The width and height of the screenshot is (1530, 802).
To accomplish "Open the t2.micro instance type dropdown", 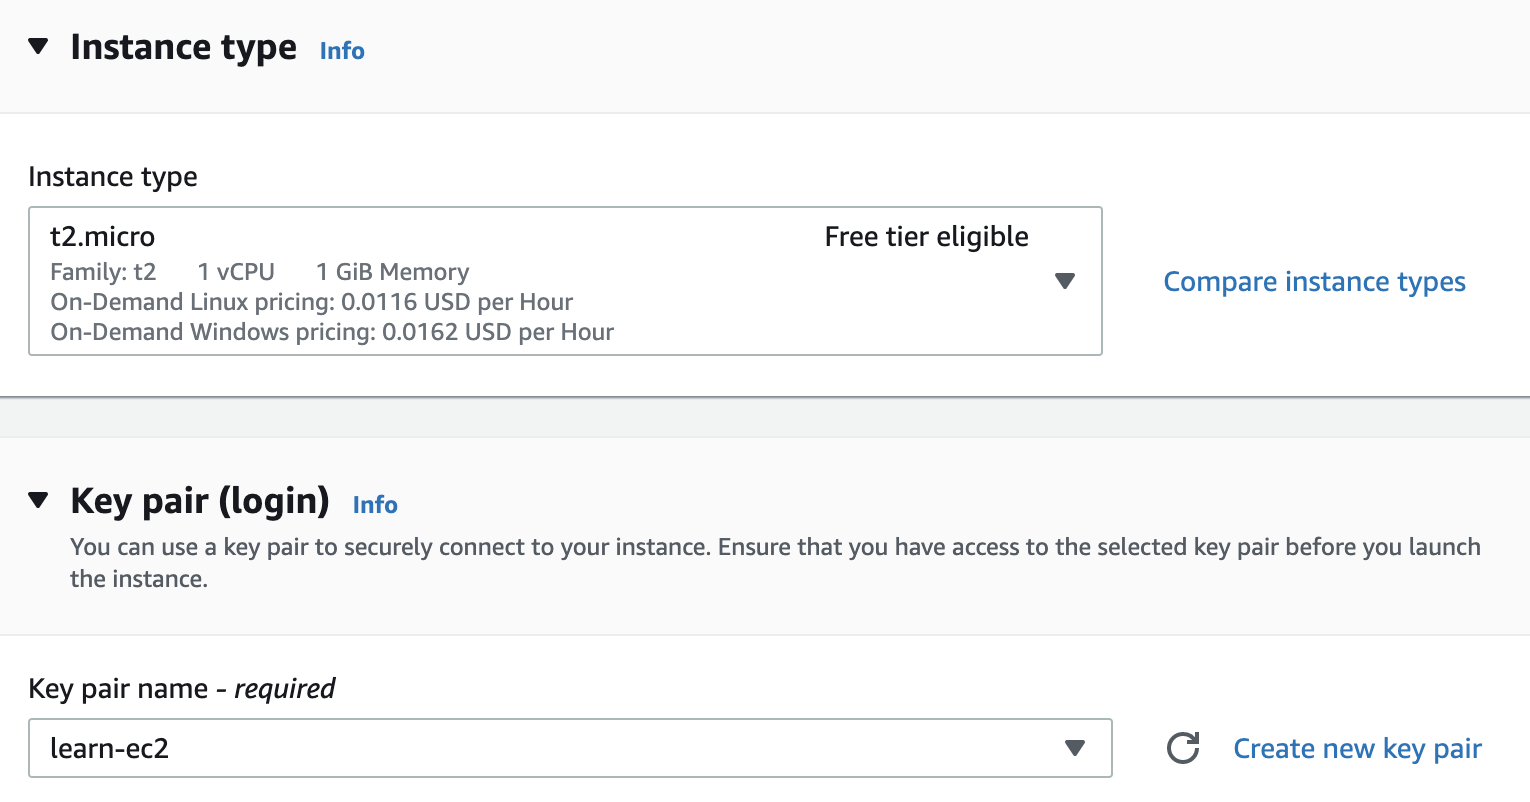I will click(x=565, y=281).
